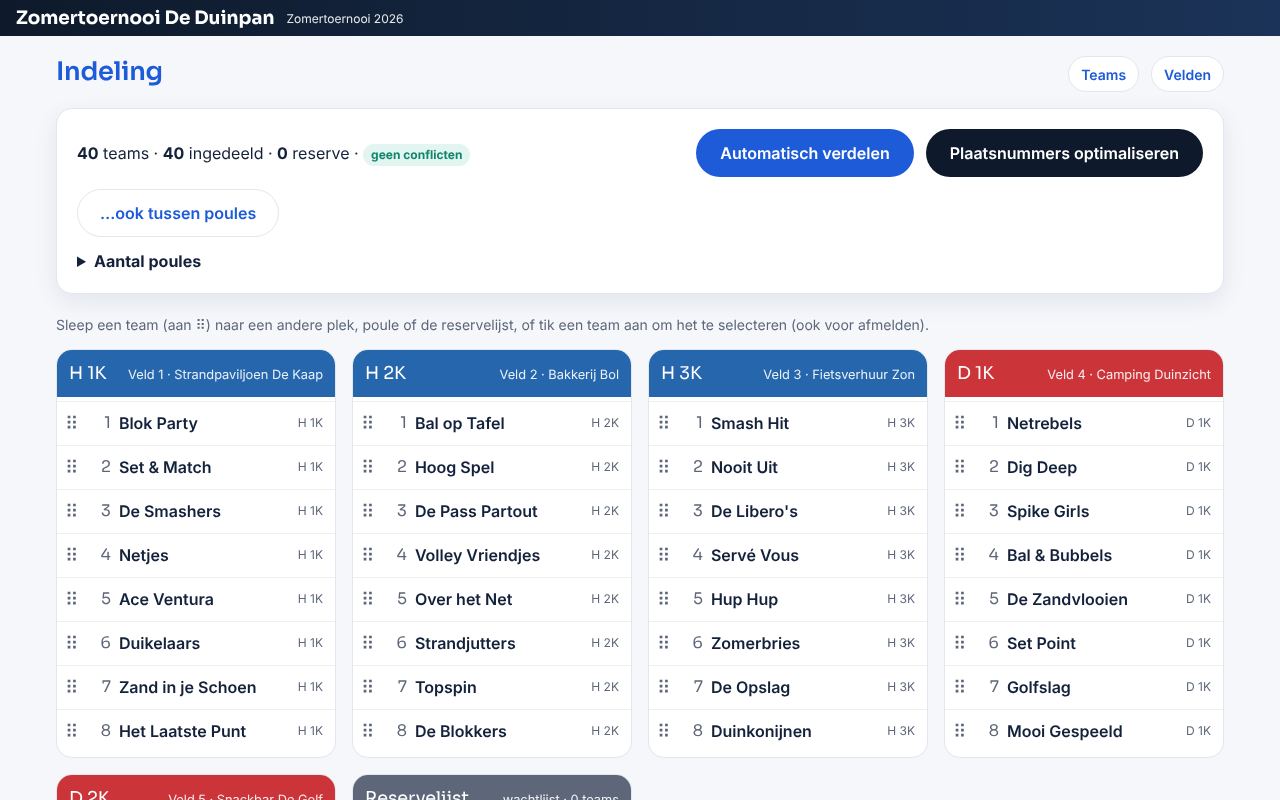The width and height of the screenshot is (1280, 800).
Task: Expand the Aantal poules section
Action: click(x=139, y=262)
